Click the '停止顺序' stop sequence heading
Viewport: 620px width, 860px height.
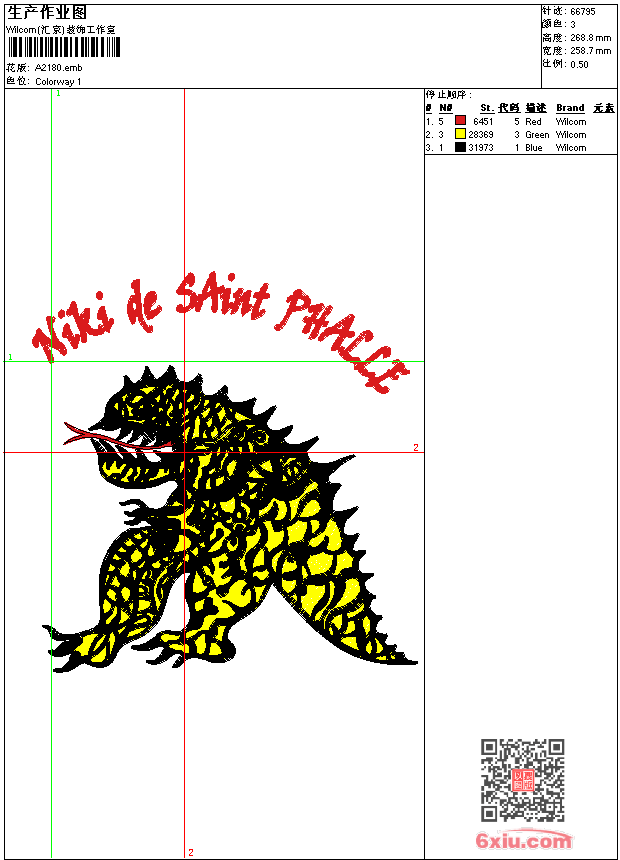tap(448, 94)
